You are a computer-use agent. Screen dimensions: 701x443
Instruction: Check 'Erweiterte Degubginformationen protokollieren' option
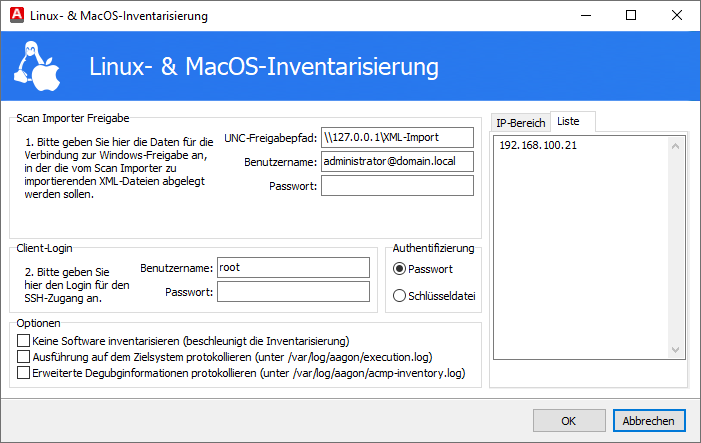click(x=24, y=373)
